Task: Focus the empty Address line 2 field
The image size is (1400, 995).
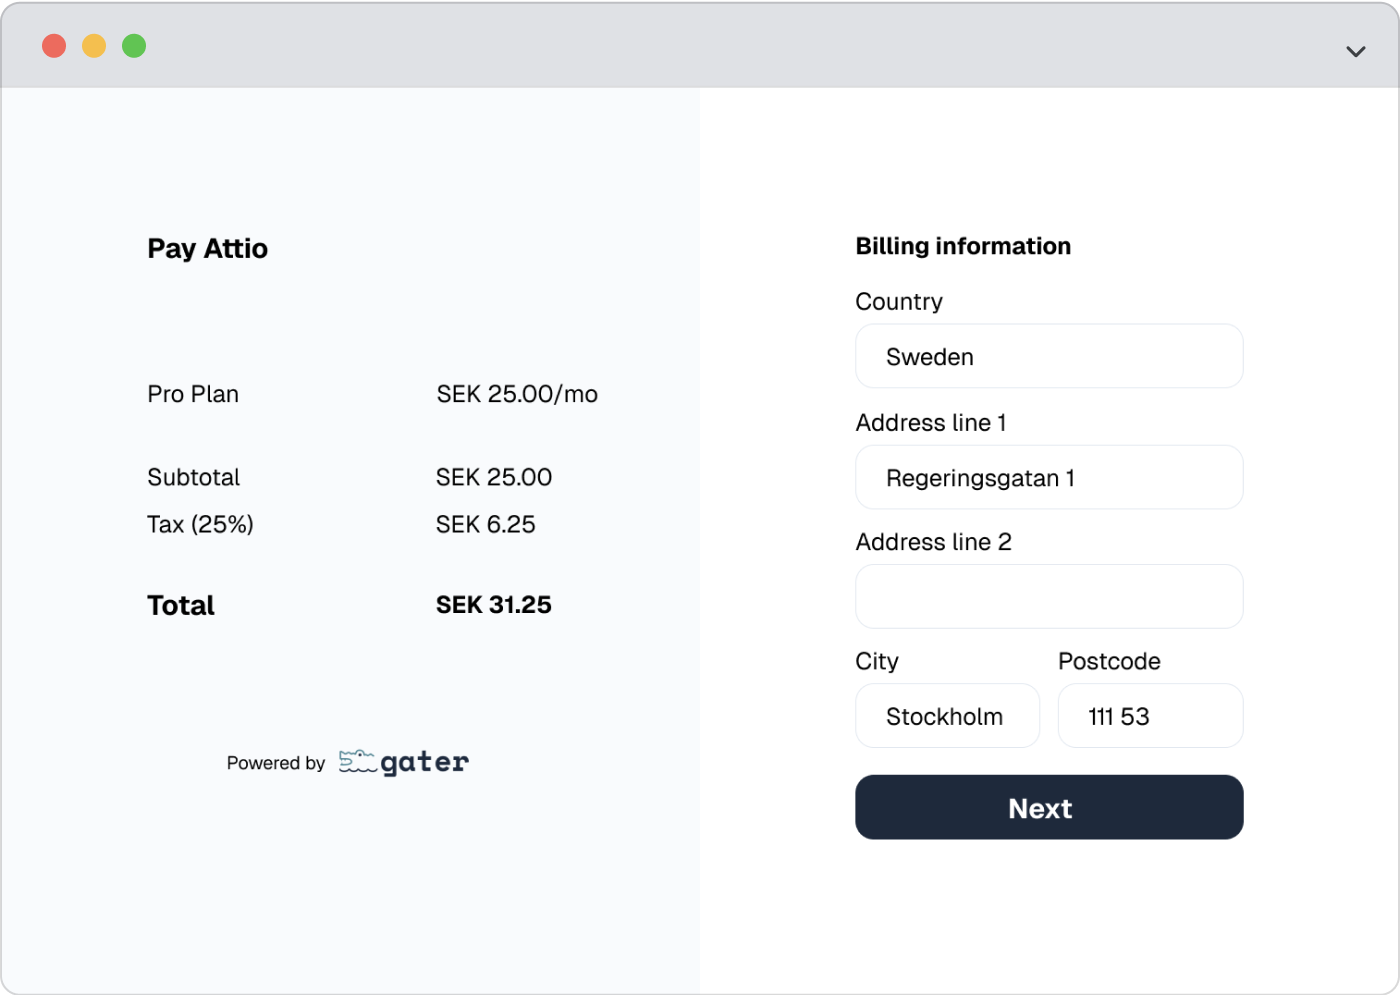Action: coord(1048,597)
